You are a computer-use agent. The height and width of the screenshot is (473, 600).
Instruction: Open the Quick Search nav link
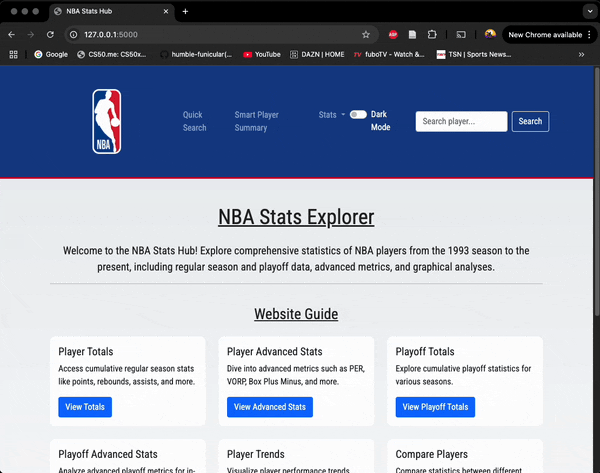(x=194, y=121)
